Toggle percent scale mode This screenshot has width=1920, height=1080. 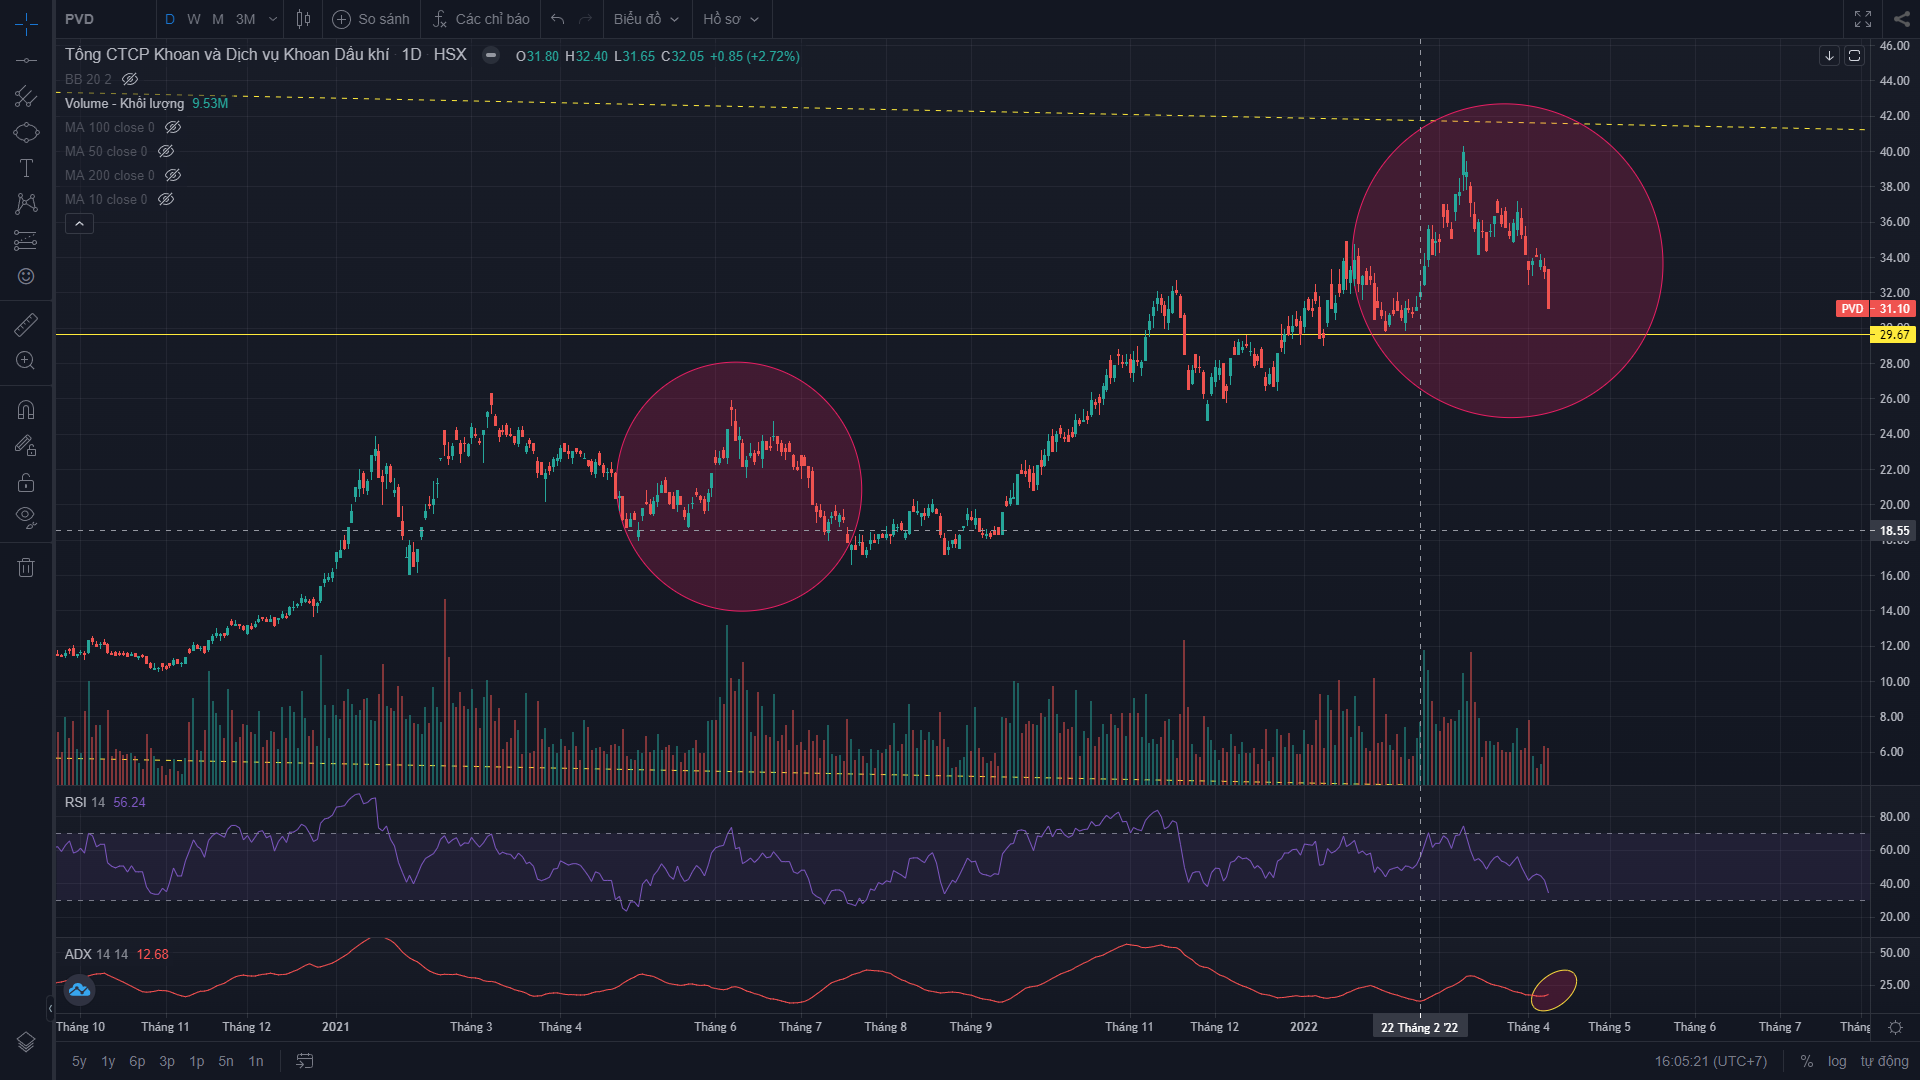pos(1807,1061)
